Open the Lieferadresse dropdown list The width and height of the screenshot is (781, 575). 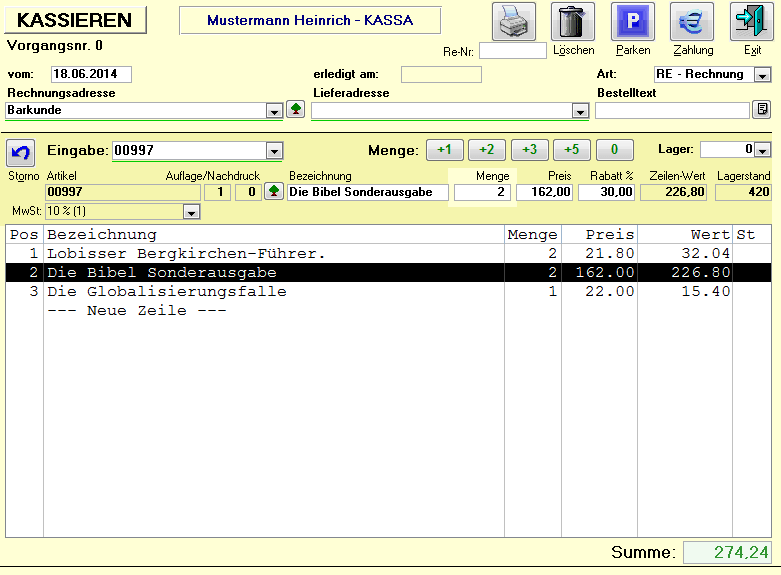pyautogui.click(x=579, y=111)
